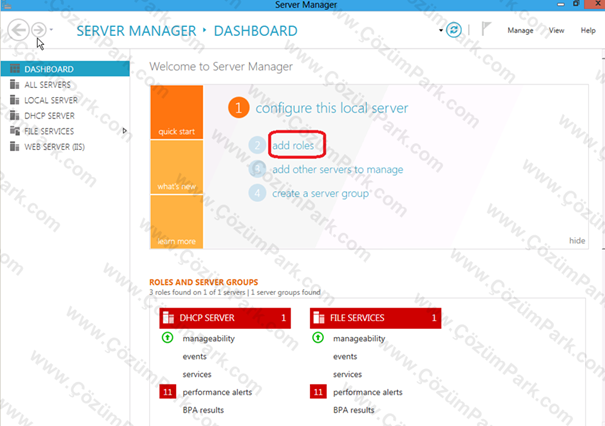
Task: Click the DASHBOARD breadcrumb title
Action: (x=255, y=31)
